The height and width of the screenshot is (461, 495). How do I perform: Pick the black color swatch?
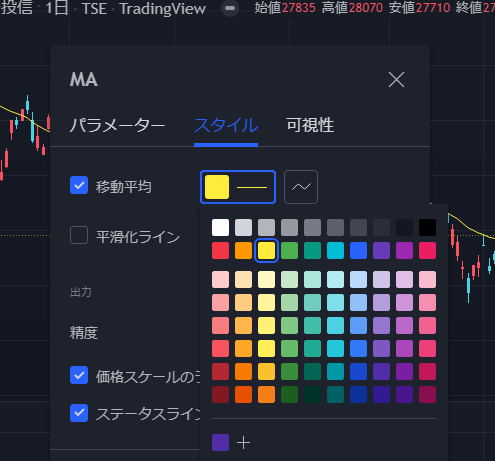pos(427,227)
